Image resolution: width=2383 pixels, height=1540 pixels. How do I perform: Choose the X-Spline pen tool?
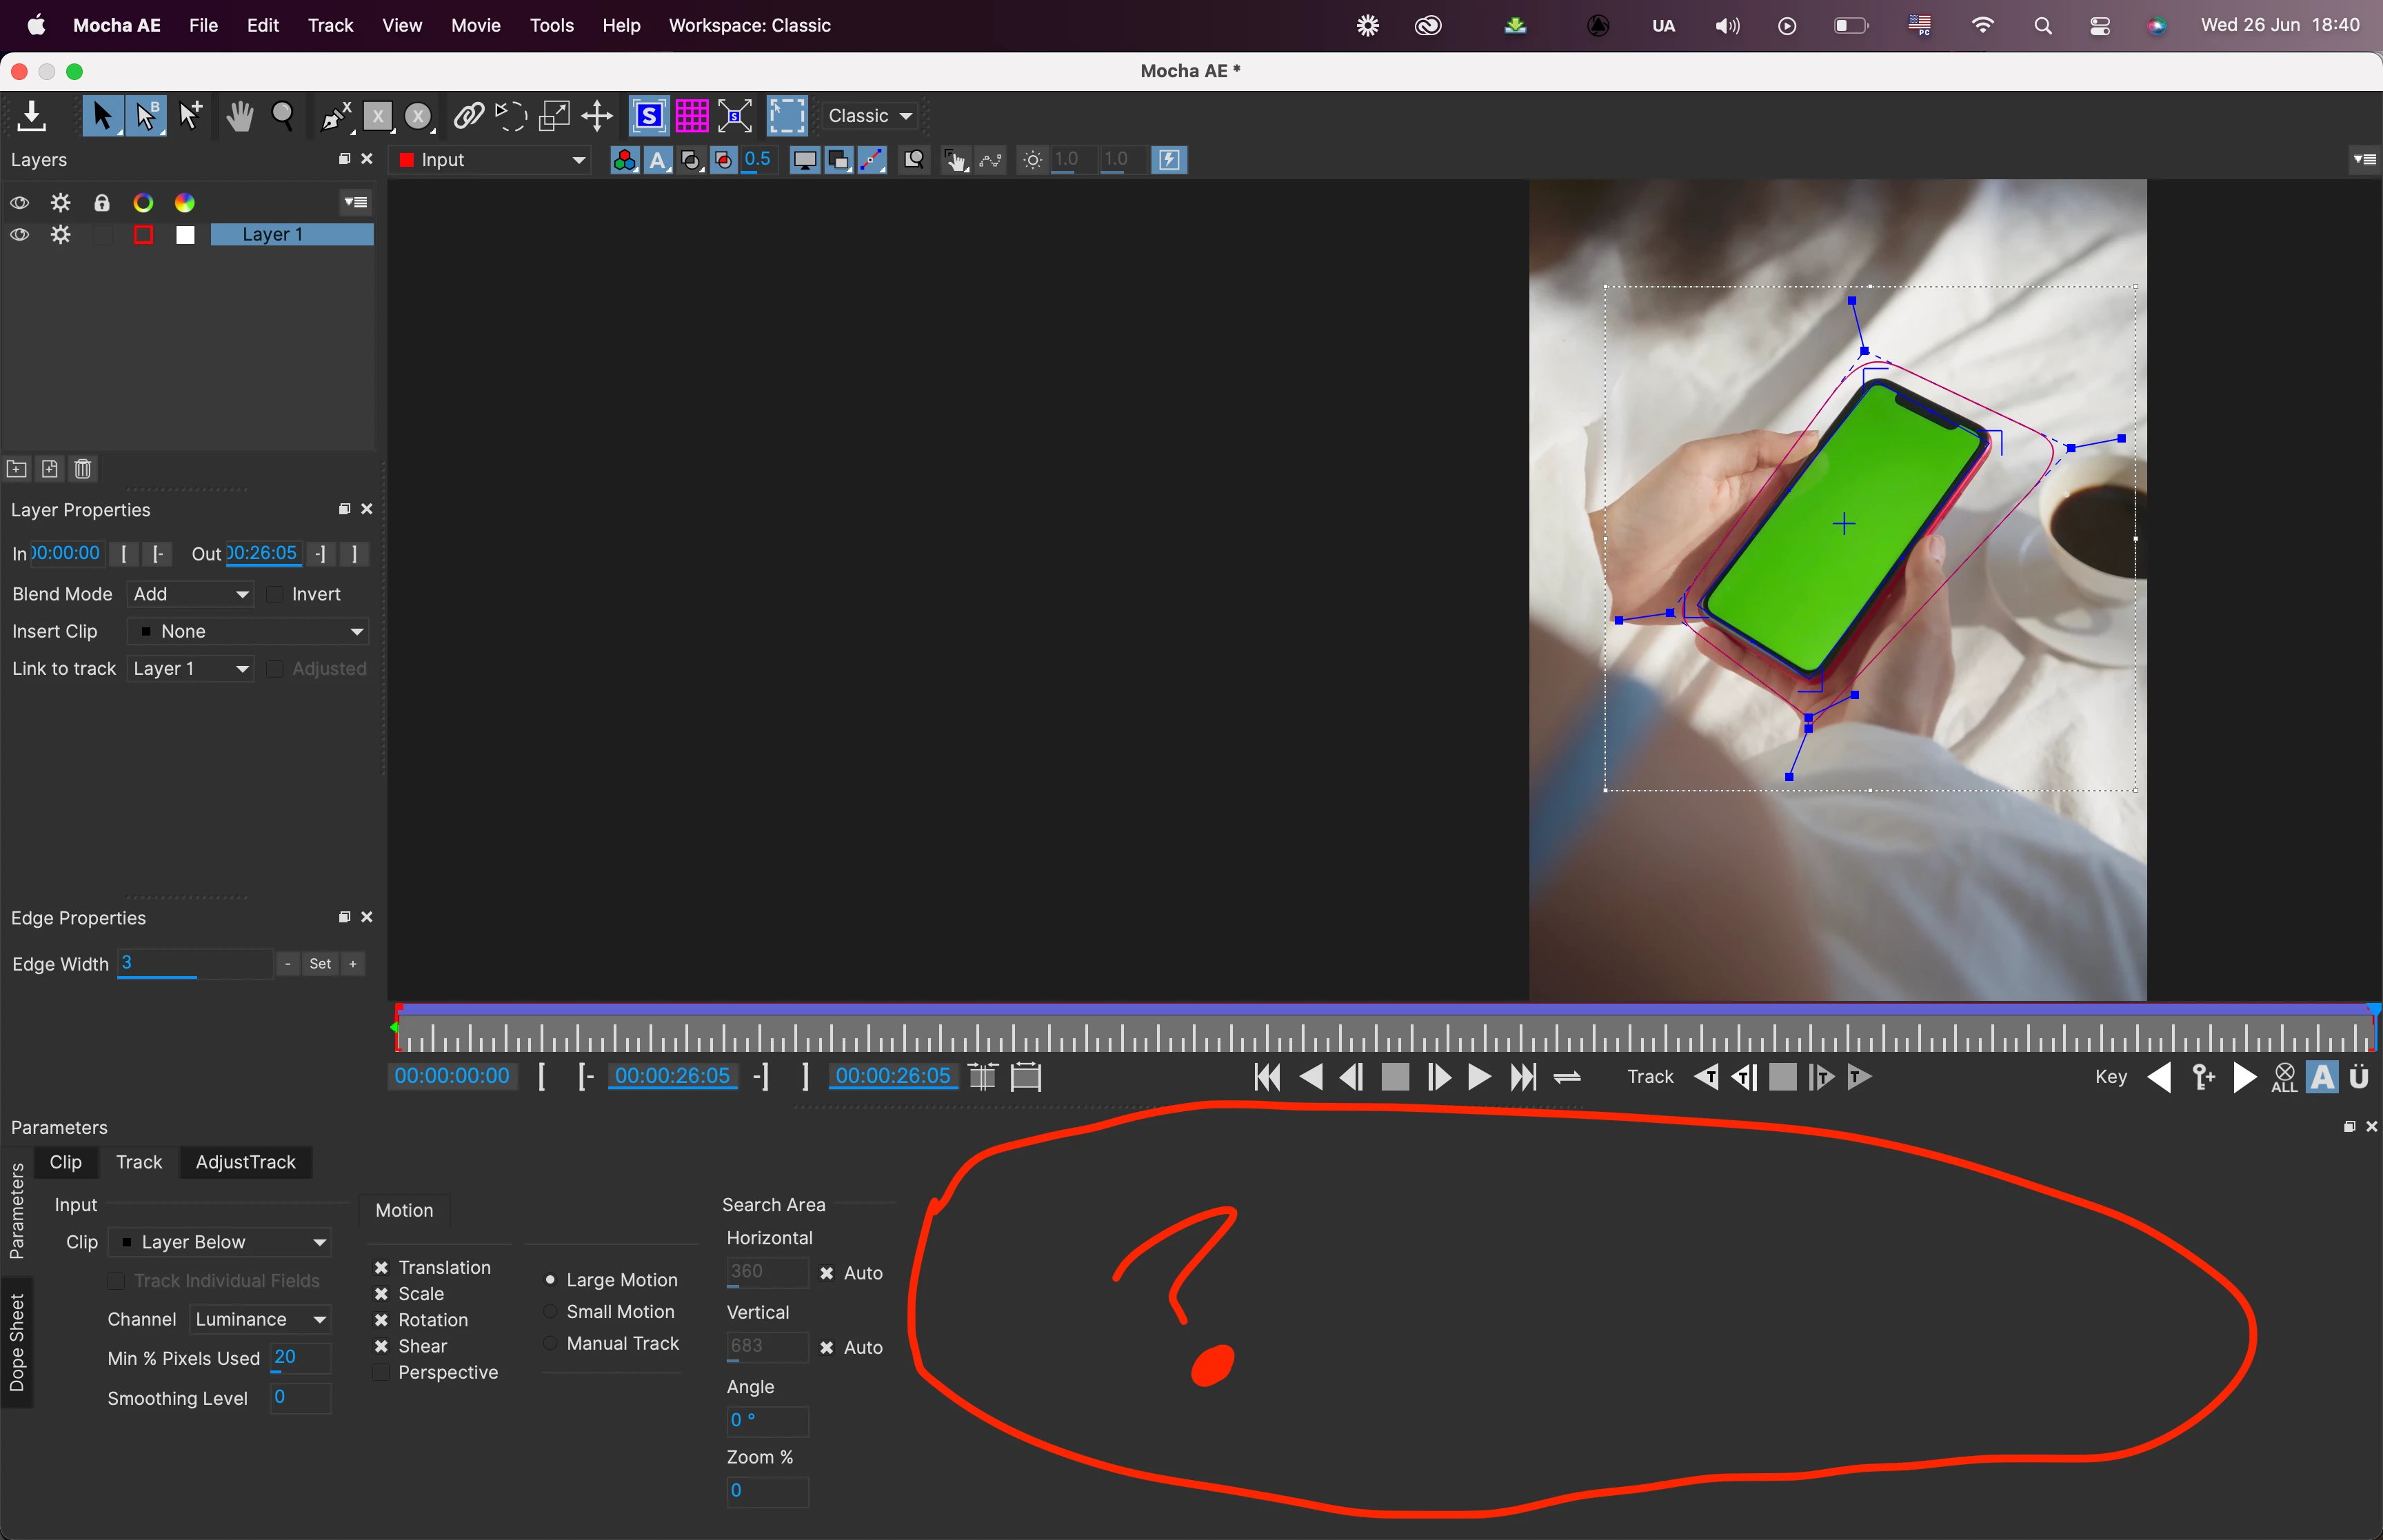336,117
